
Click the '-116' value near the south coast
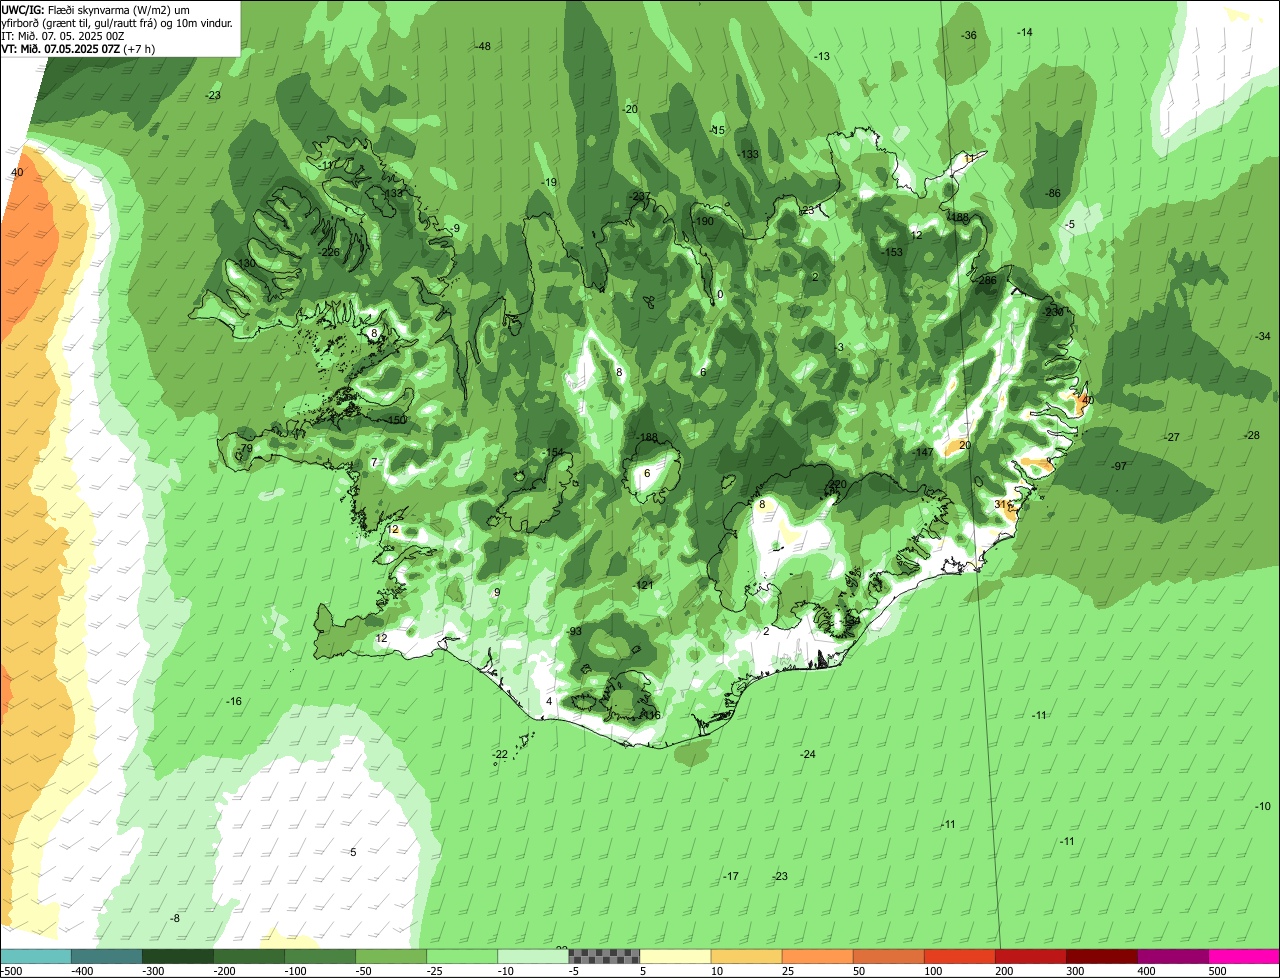[x=650, y=715]
